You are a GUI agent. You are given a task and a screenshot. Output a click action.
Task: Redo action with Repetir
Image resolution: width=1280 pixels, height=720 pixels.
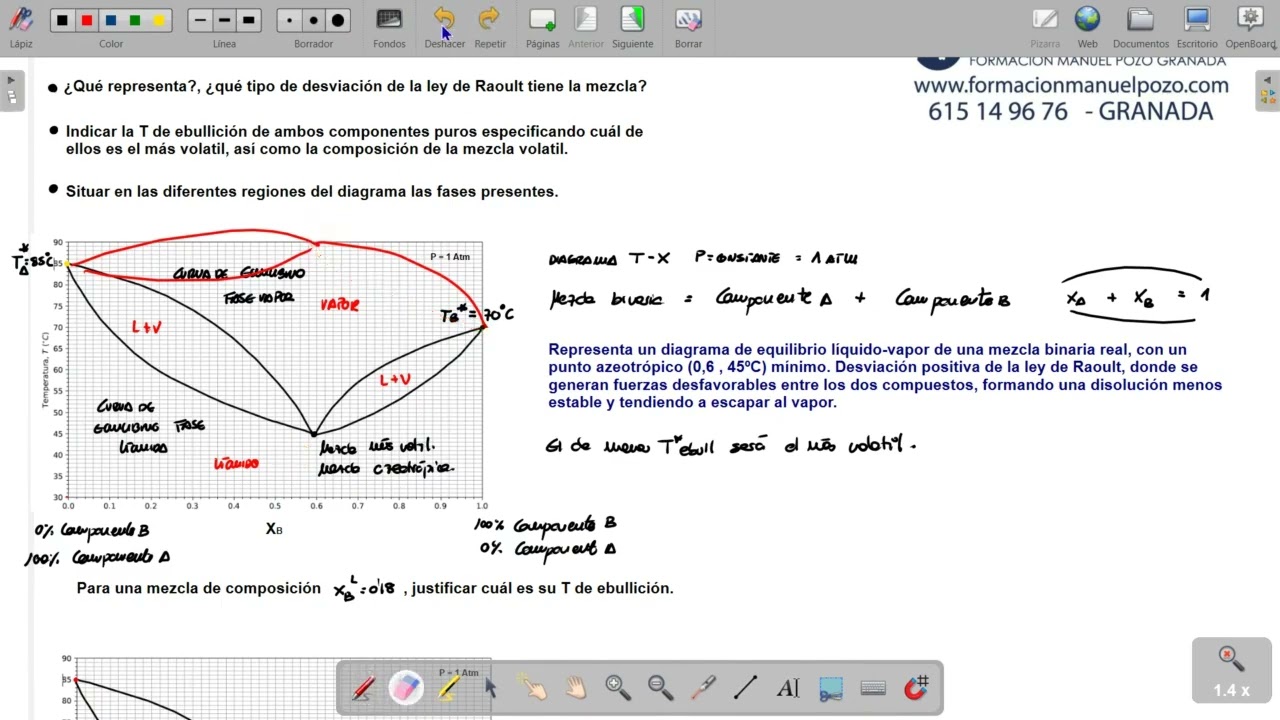pos(490,26)
